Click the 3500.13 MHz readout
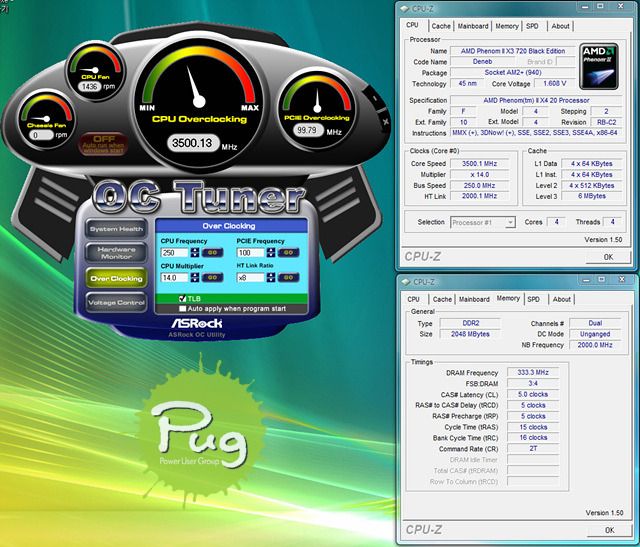The image size is (640, 547). 193,143
